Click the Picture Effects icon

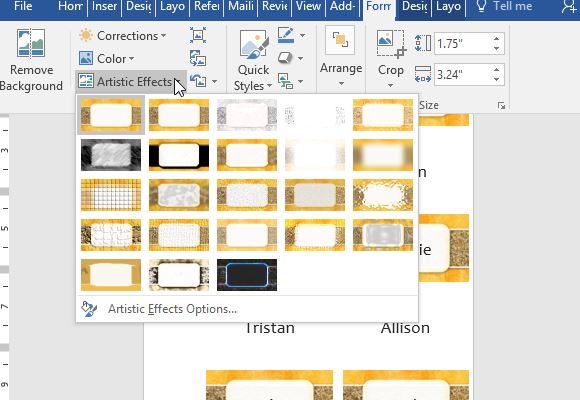[285, 58]
